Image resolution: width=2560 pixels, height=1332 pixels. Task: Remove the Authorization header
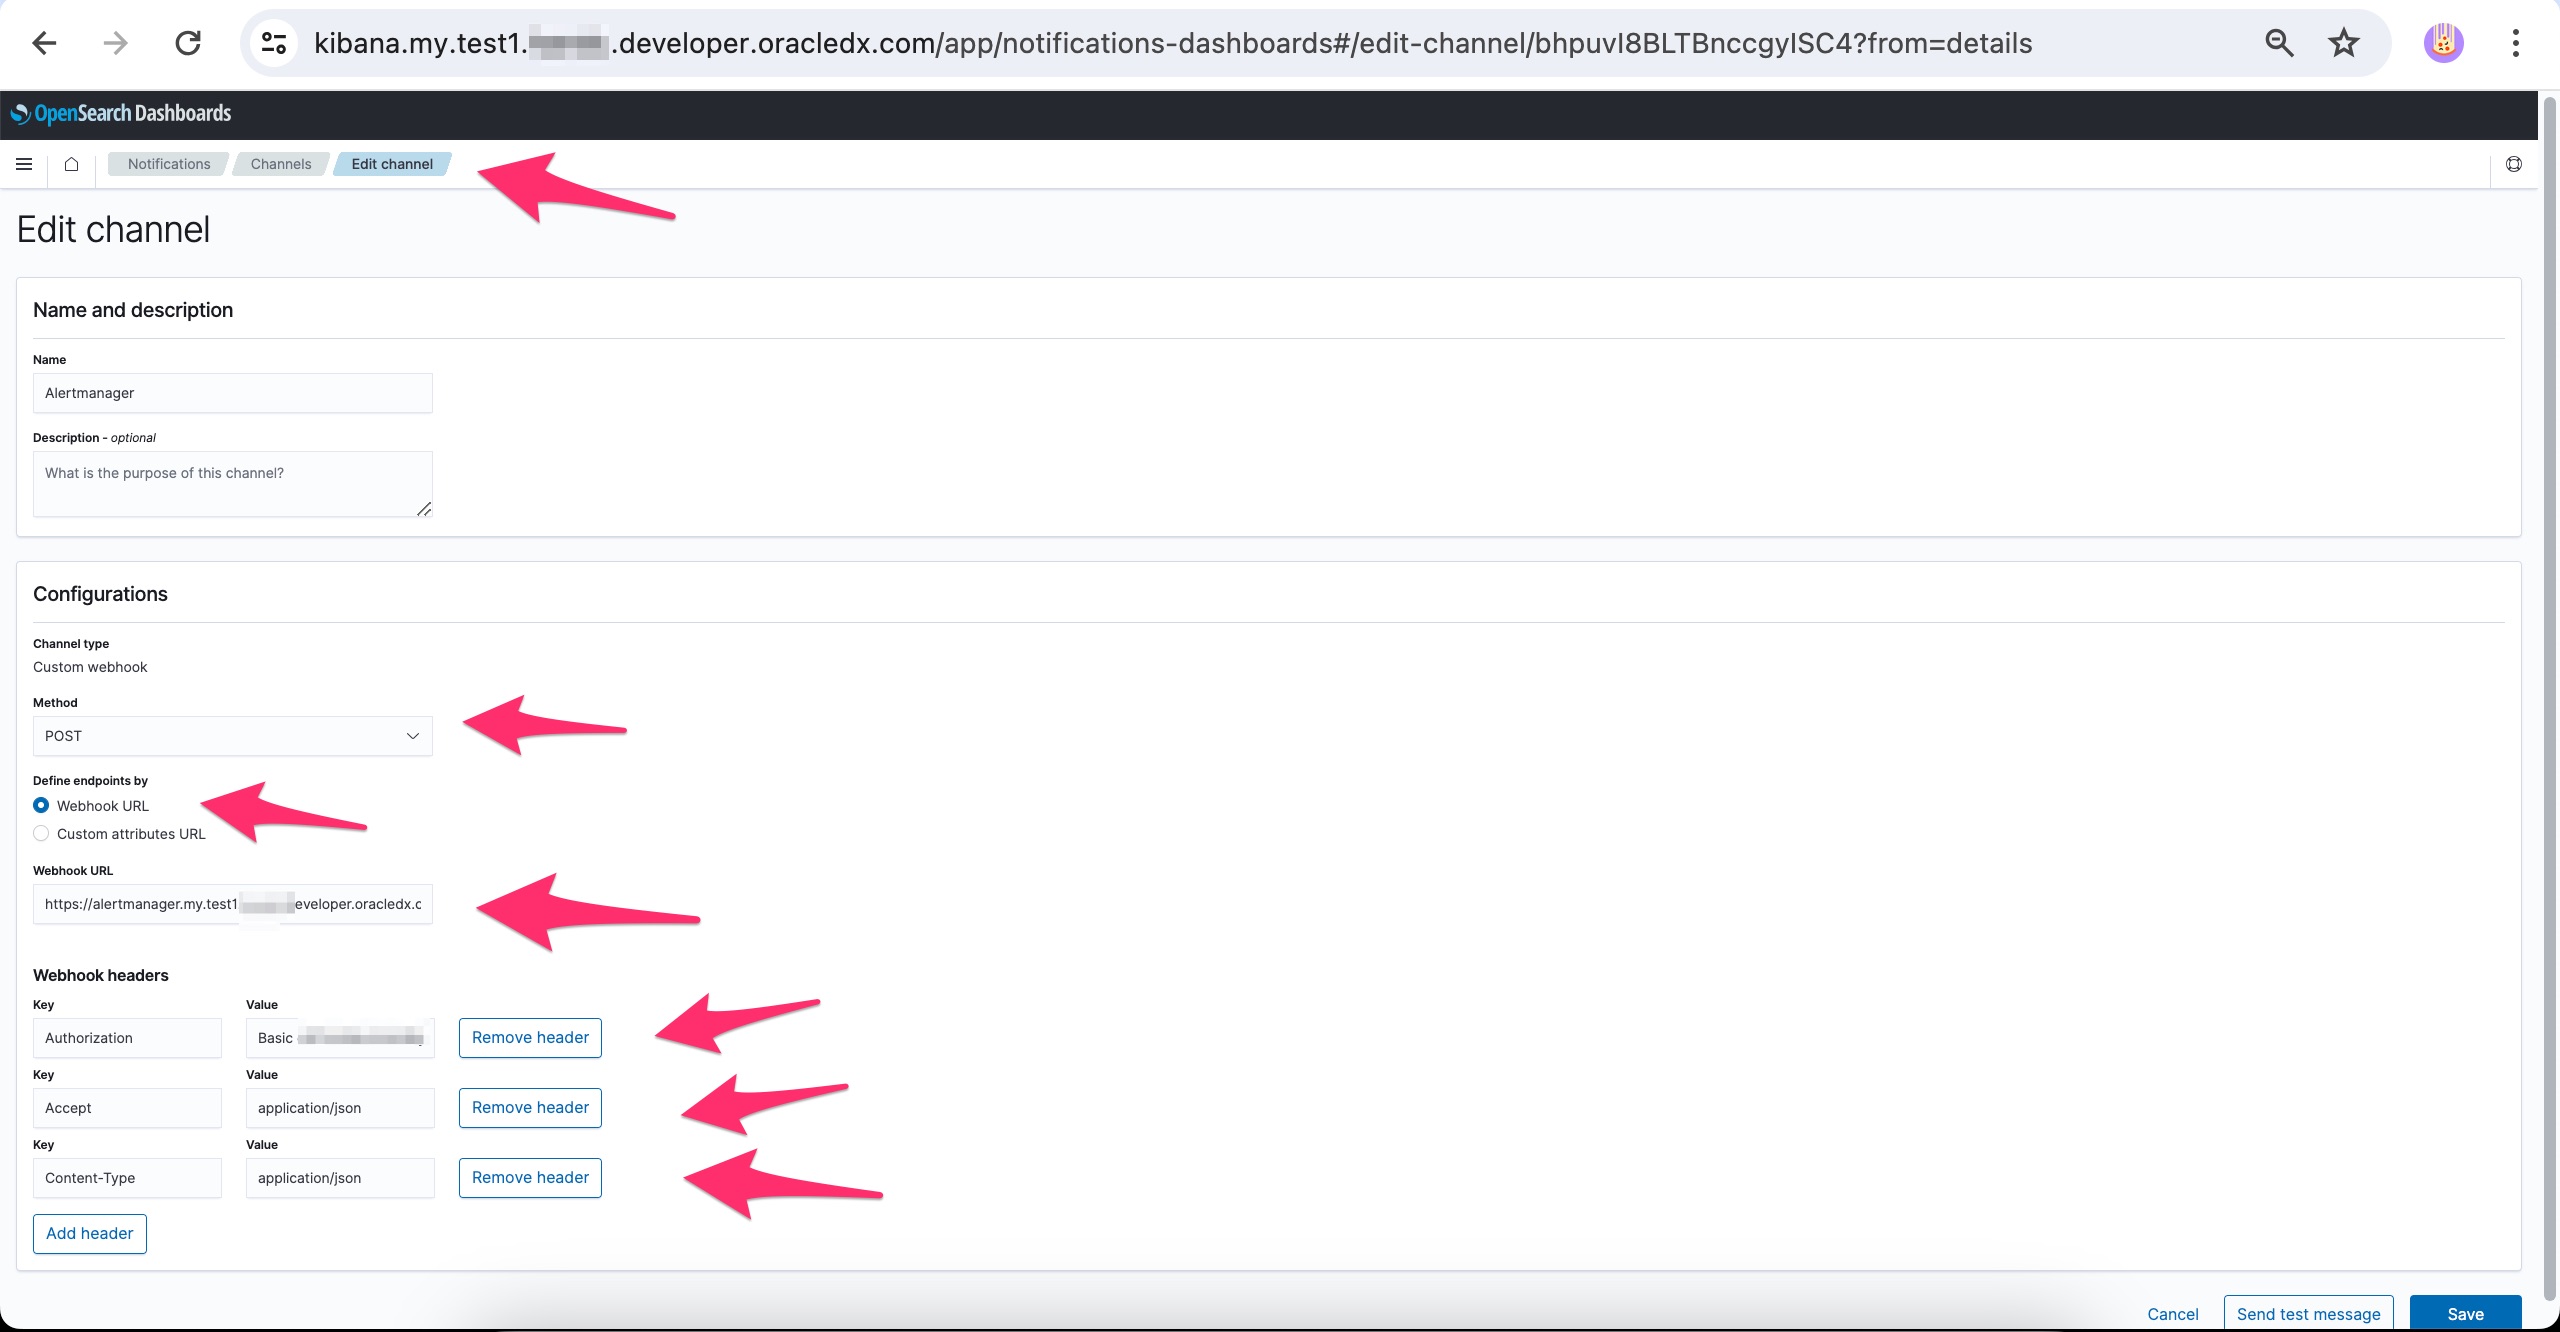click(530, 1037)
